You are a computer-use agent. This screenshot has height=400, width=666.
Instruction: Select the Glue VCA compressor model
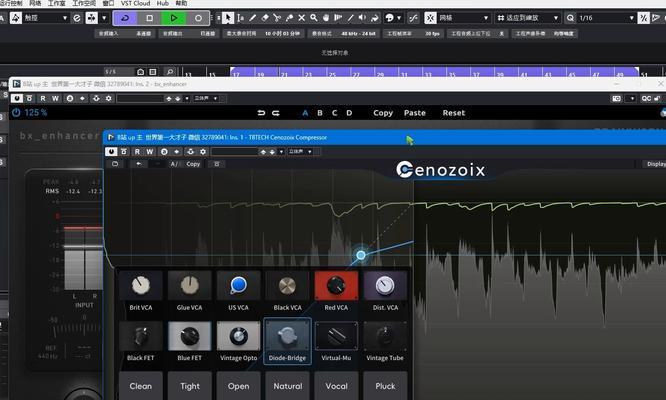point(189,292)
